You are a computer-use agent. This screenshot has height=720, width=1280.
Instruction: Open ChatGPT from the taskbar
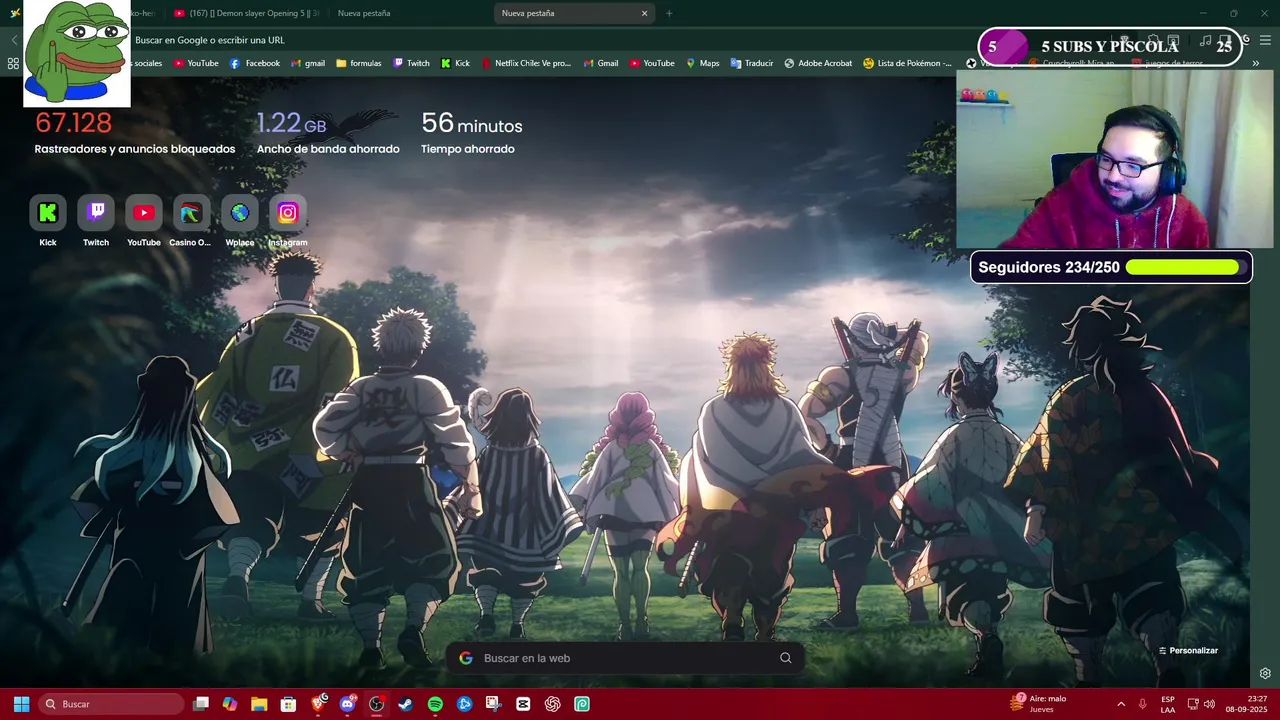tap(552, 704)
